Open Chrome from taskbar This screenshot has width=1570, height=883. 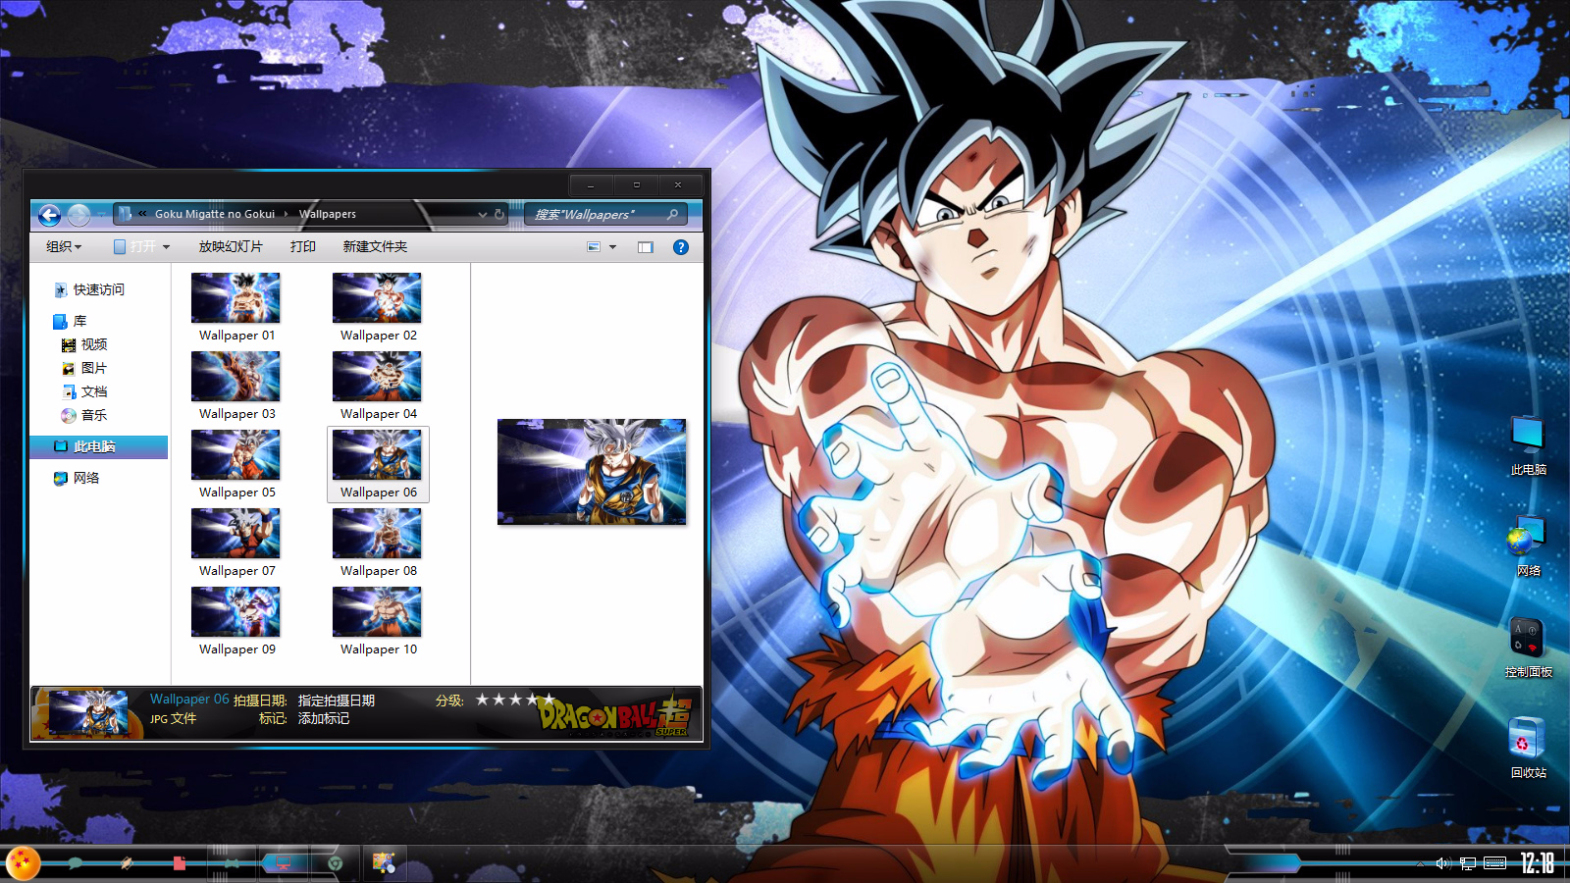[x=335, y=863]
